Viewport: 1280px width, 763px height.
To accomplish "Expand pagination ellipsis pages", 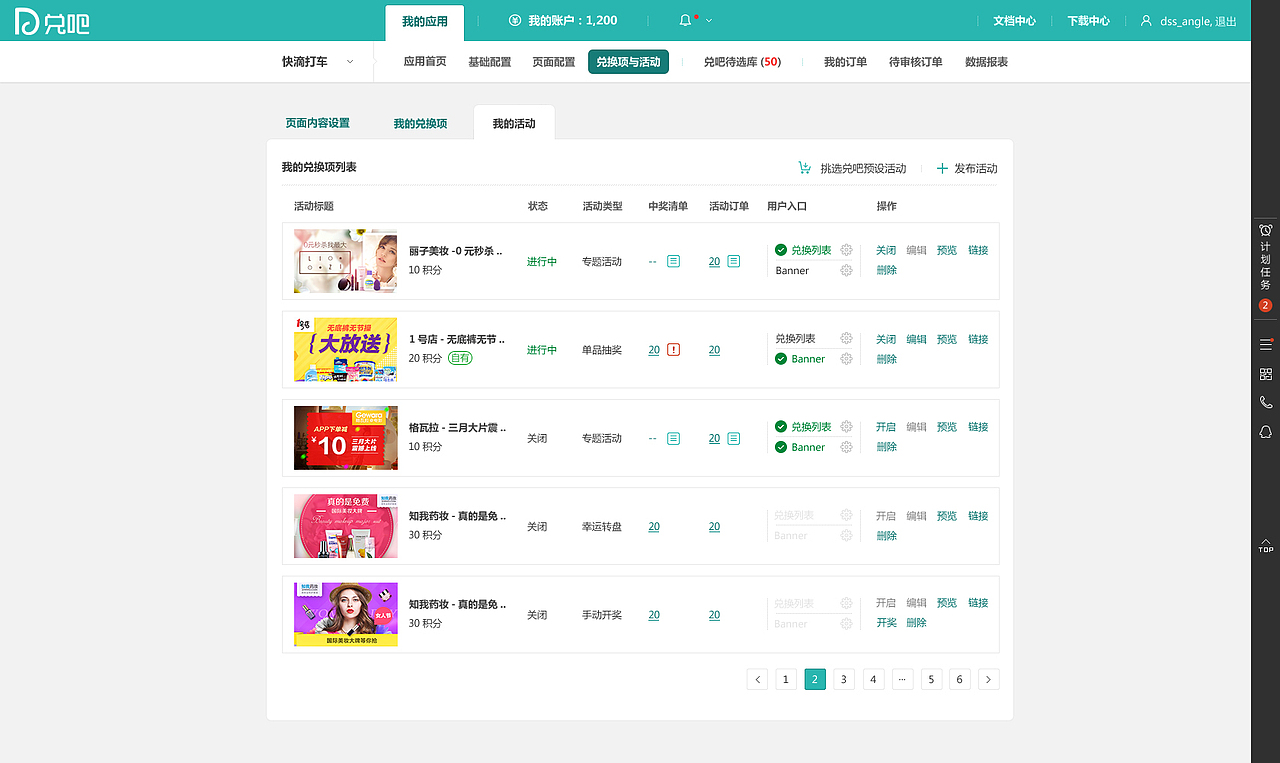I will point(902,680).
